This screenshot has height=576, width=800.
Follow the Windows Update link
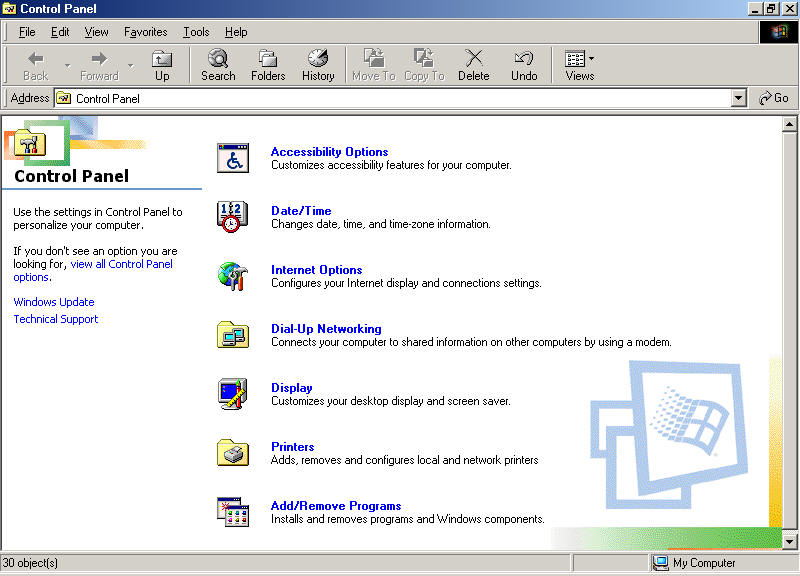click(x=54, y=302)
